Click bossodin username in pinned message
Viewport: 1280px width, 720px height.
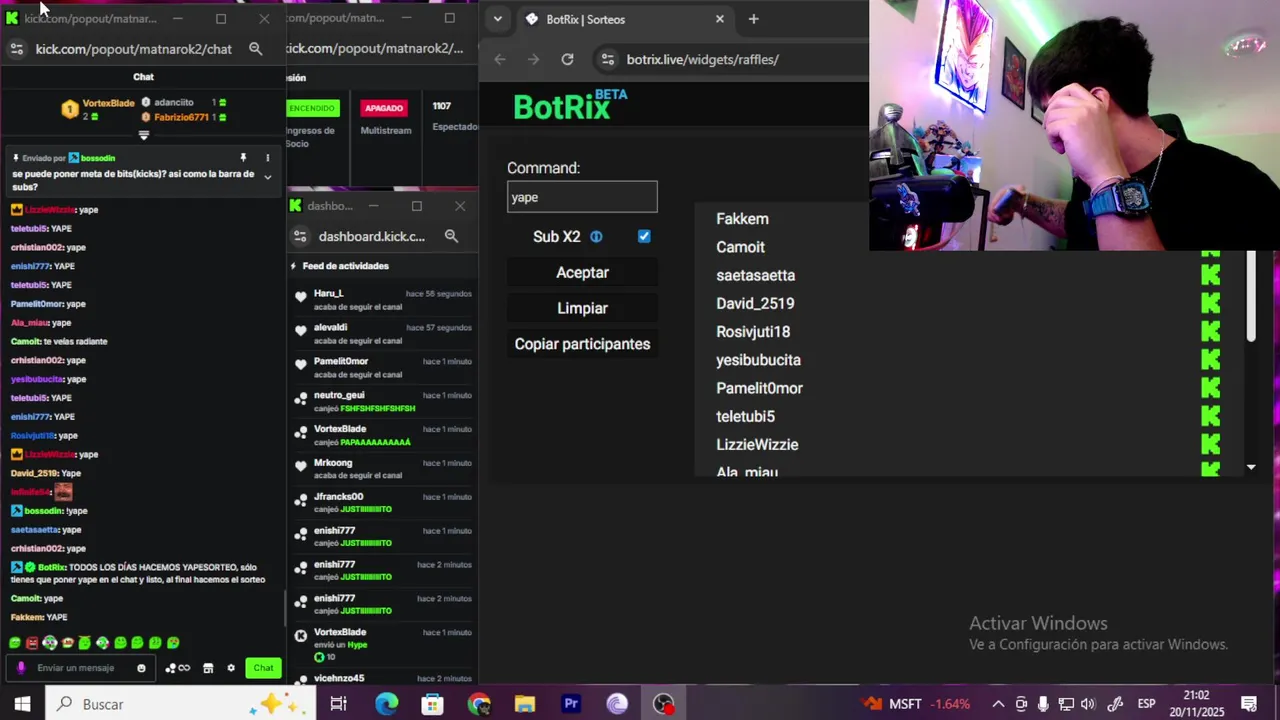click(x=98, y=158)
